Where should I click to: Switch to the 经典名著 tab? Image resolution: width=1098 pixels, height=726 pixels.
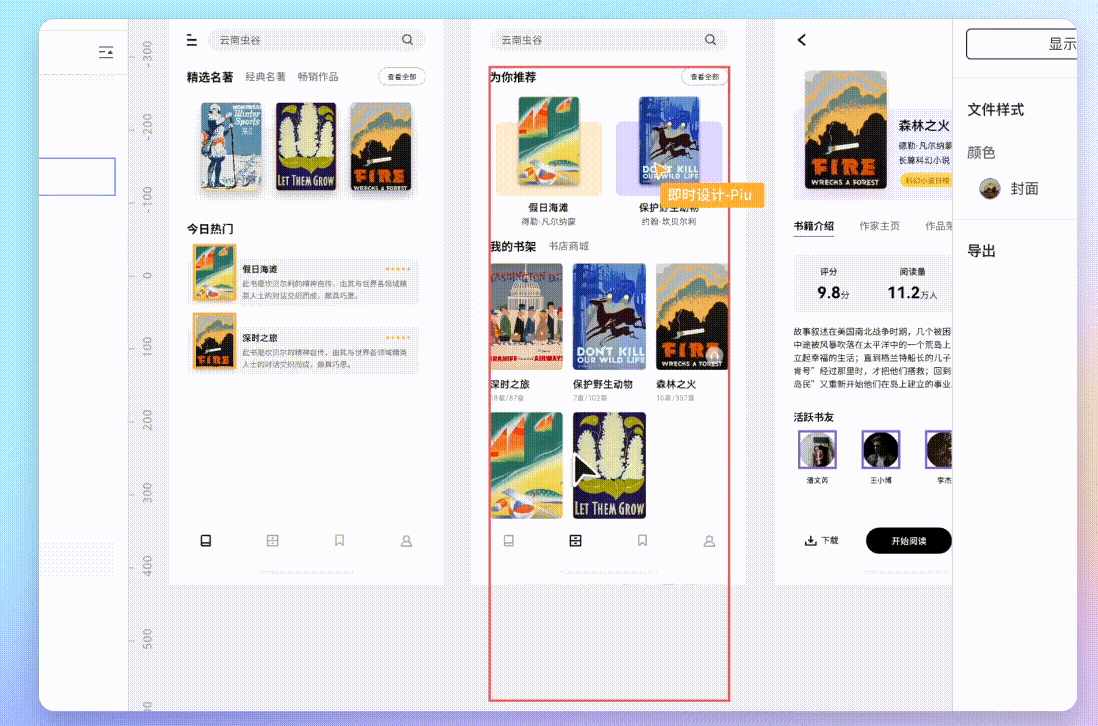[x=265, y=77]
